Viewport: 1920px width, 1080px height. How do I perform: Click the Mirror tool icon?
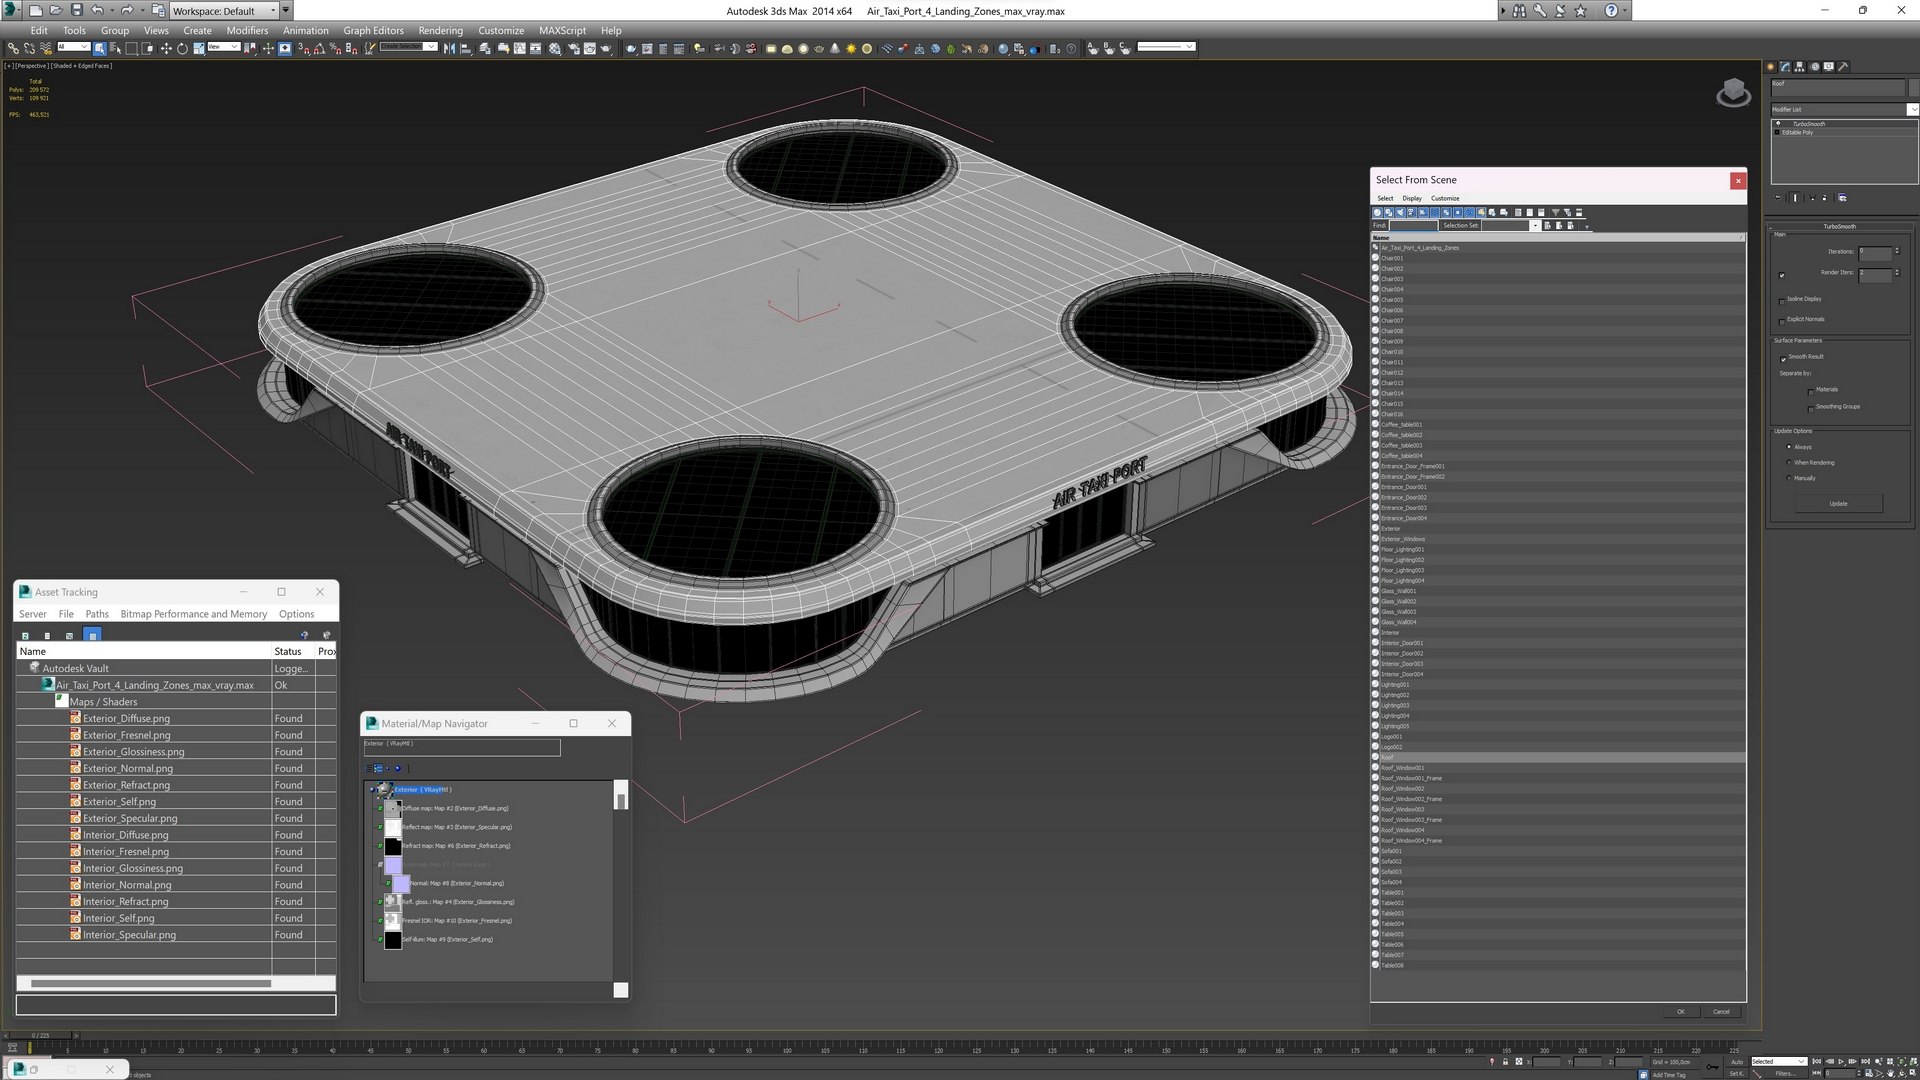[x=449, y=48]
